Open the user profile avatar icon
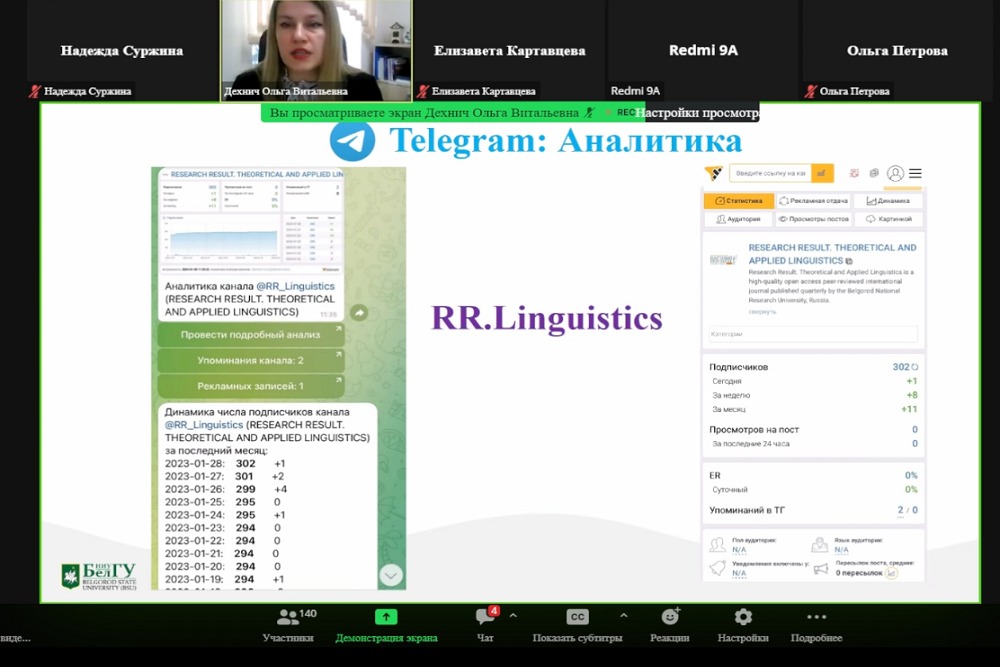This screenshot has height=667, width=1000. [895, 173]
